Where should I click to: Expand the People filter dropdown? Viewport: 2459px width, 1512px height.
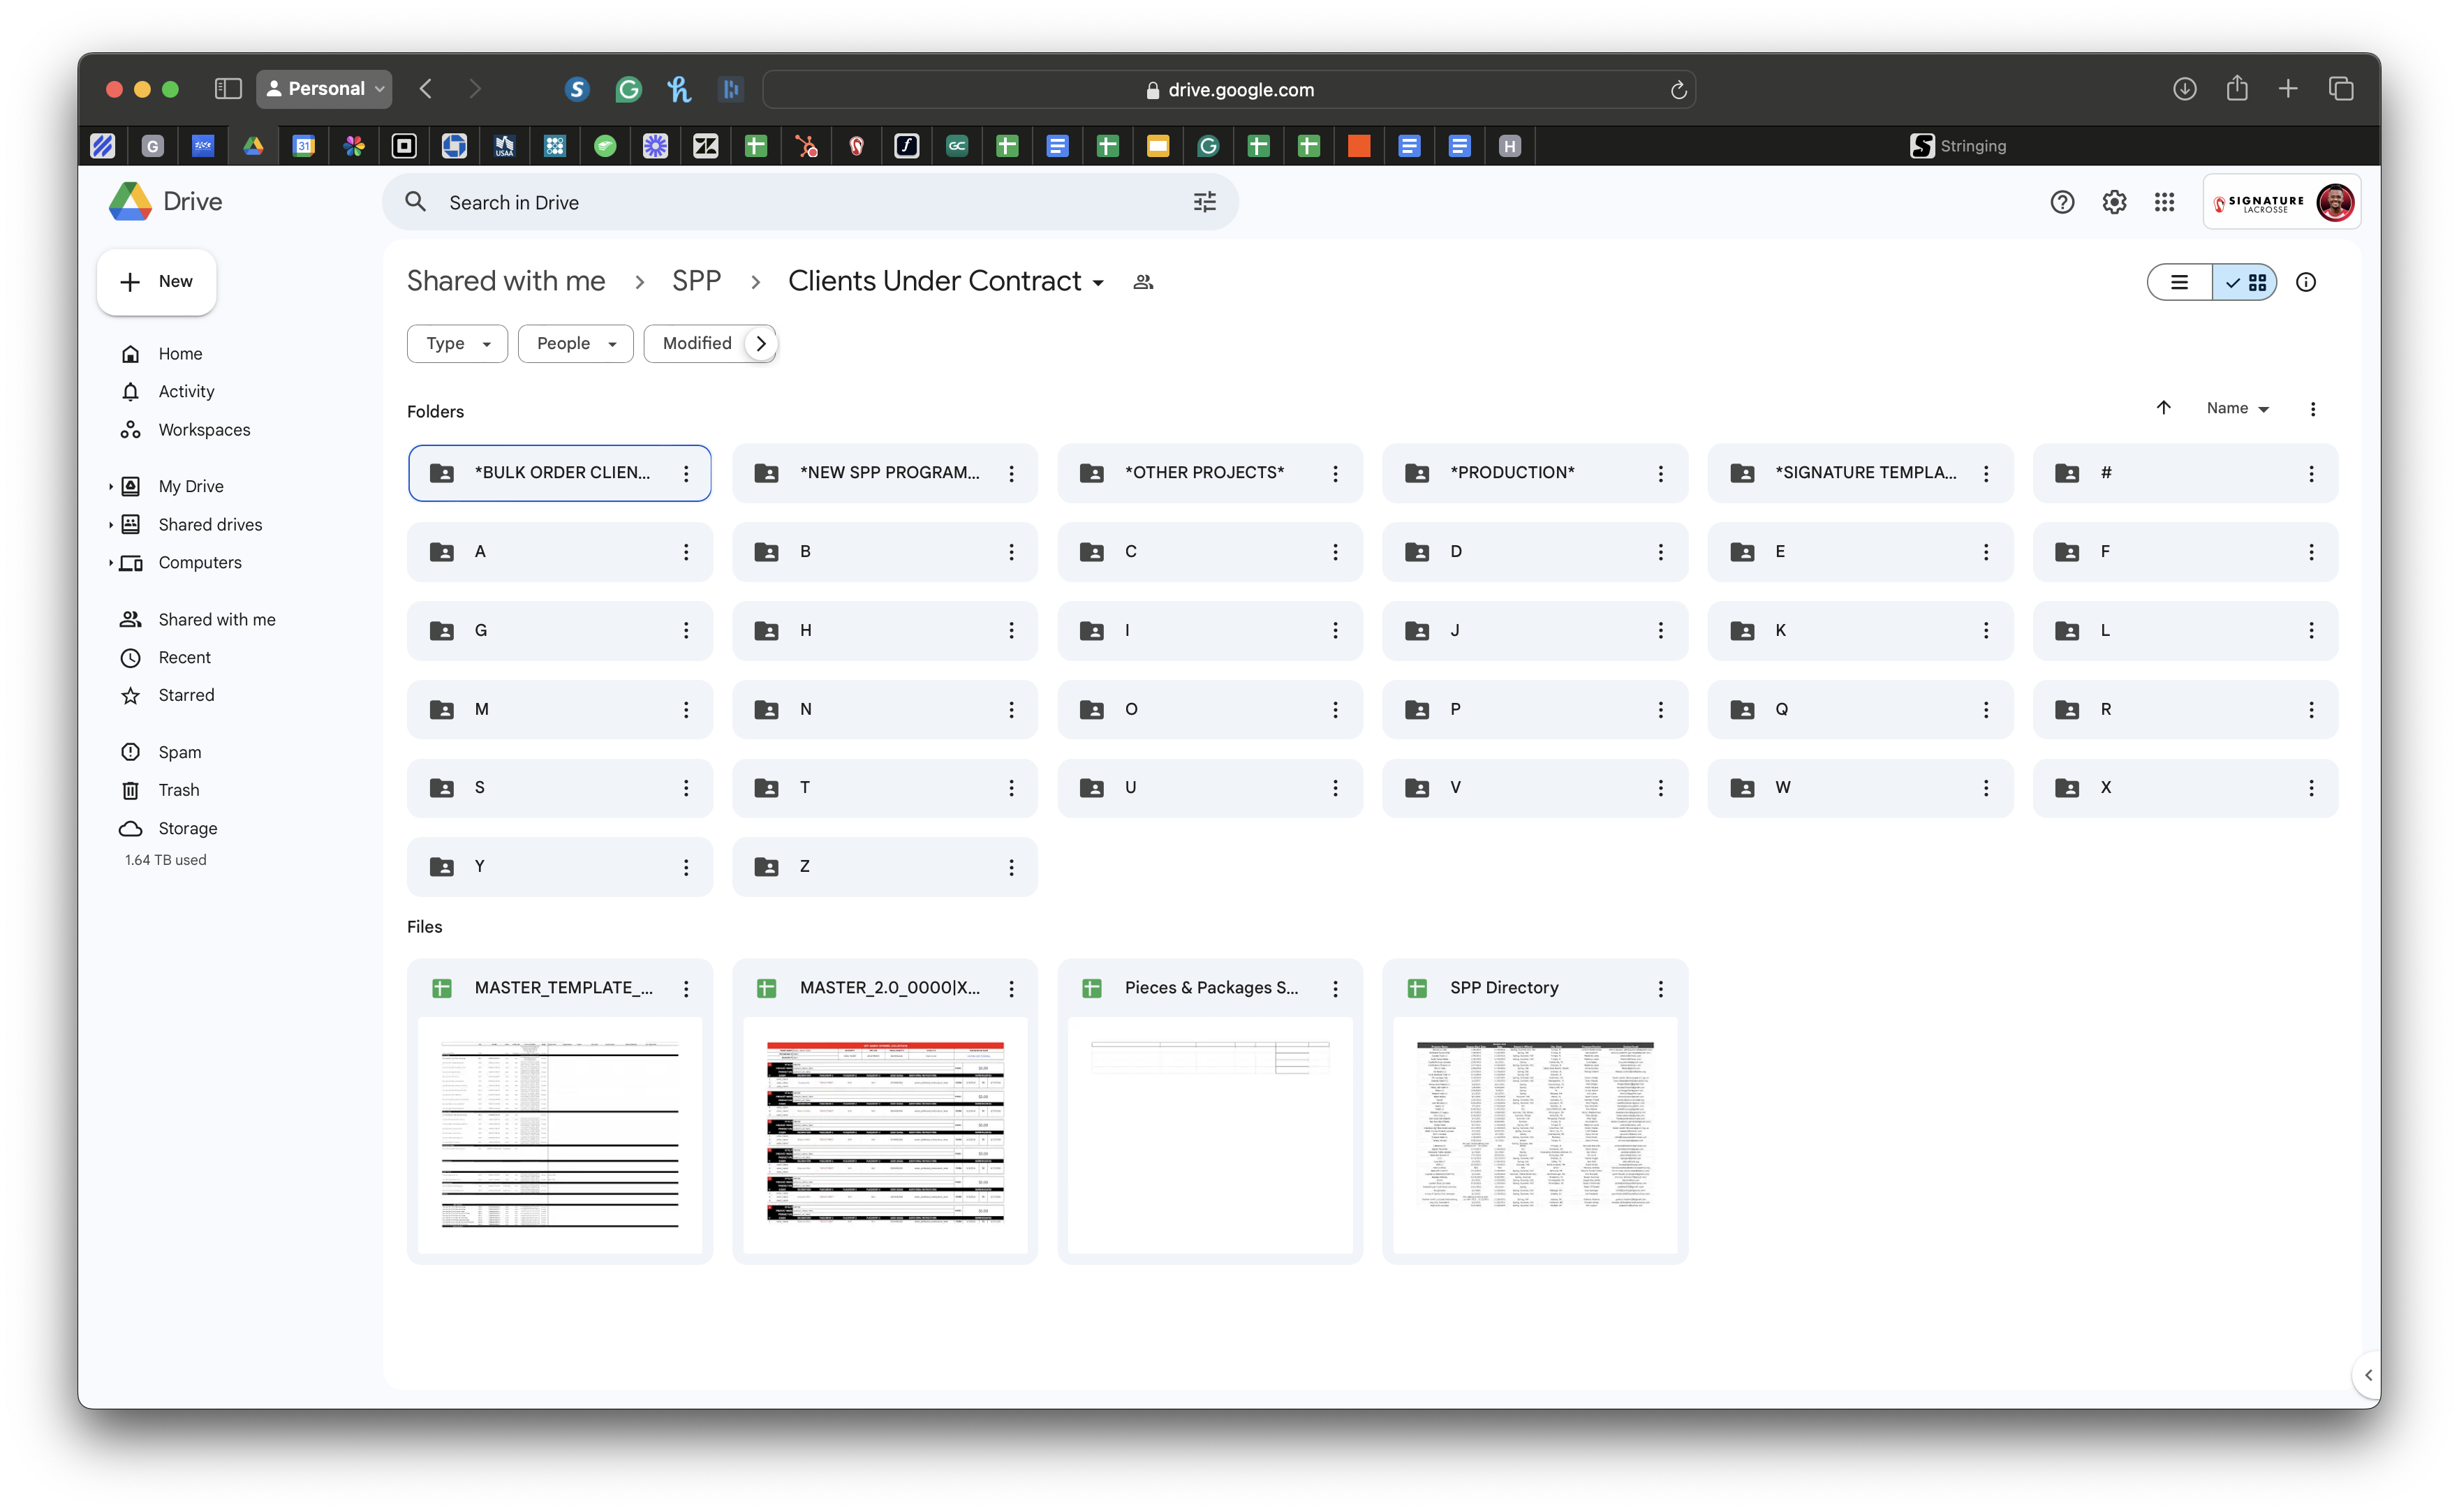(575, 343)
